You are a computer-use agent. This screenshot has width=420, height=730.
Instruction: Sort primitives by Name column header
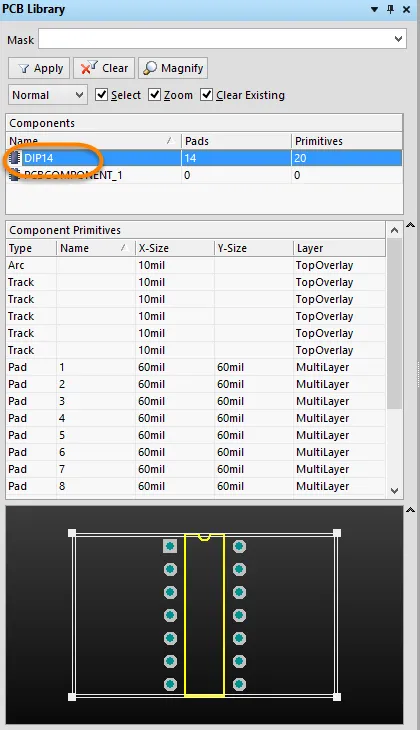pyautogui.click(x=95, y=248)
